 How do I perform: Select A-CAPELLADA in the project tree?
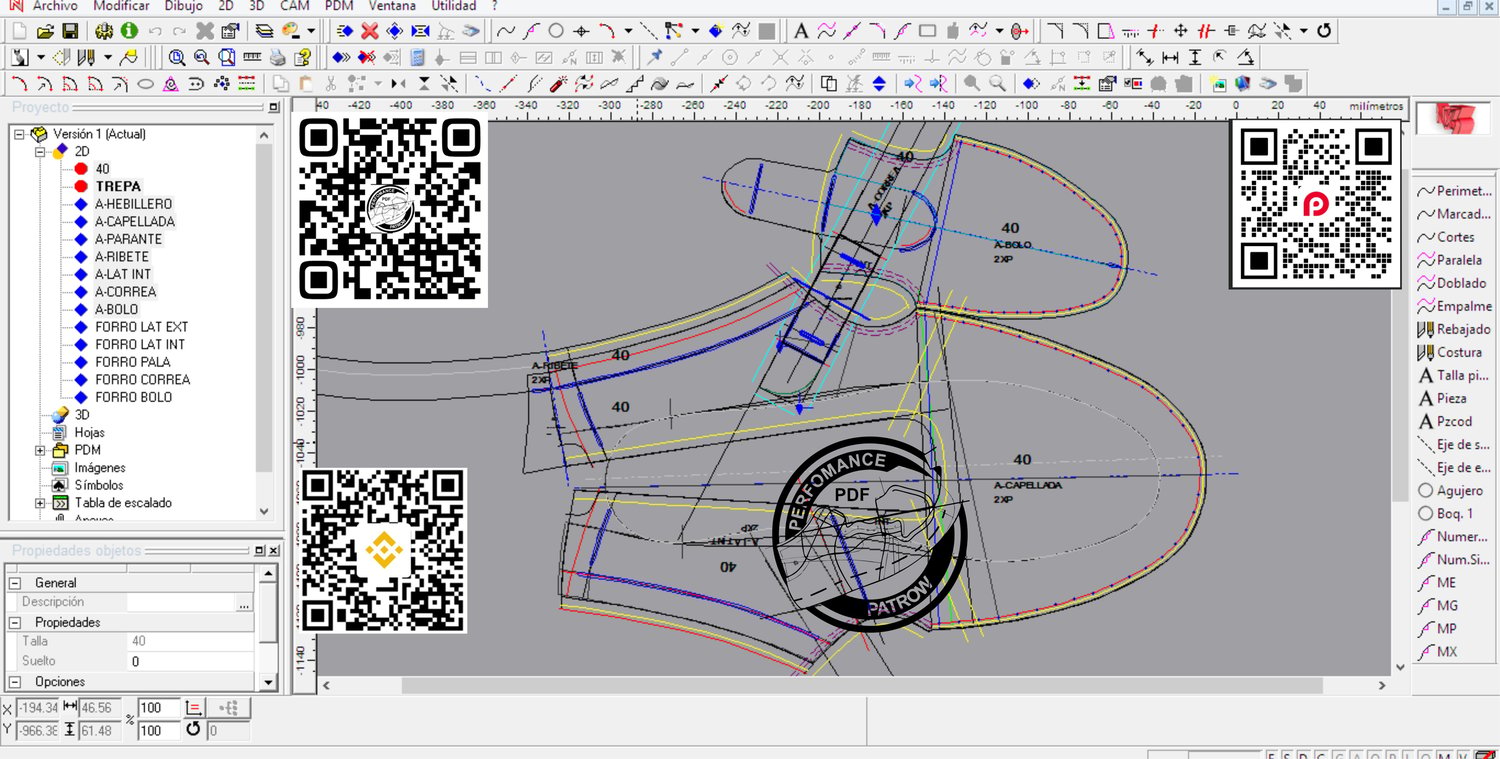coord(135,221)
